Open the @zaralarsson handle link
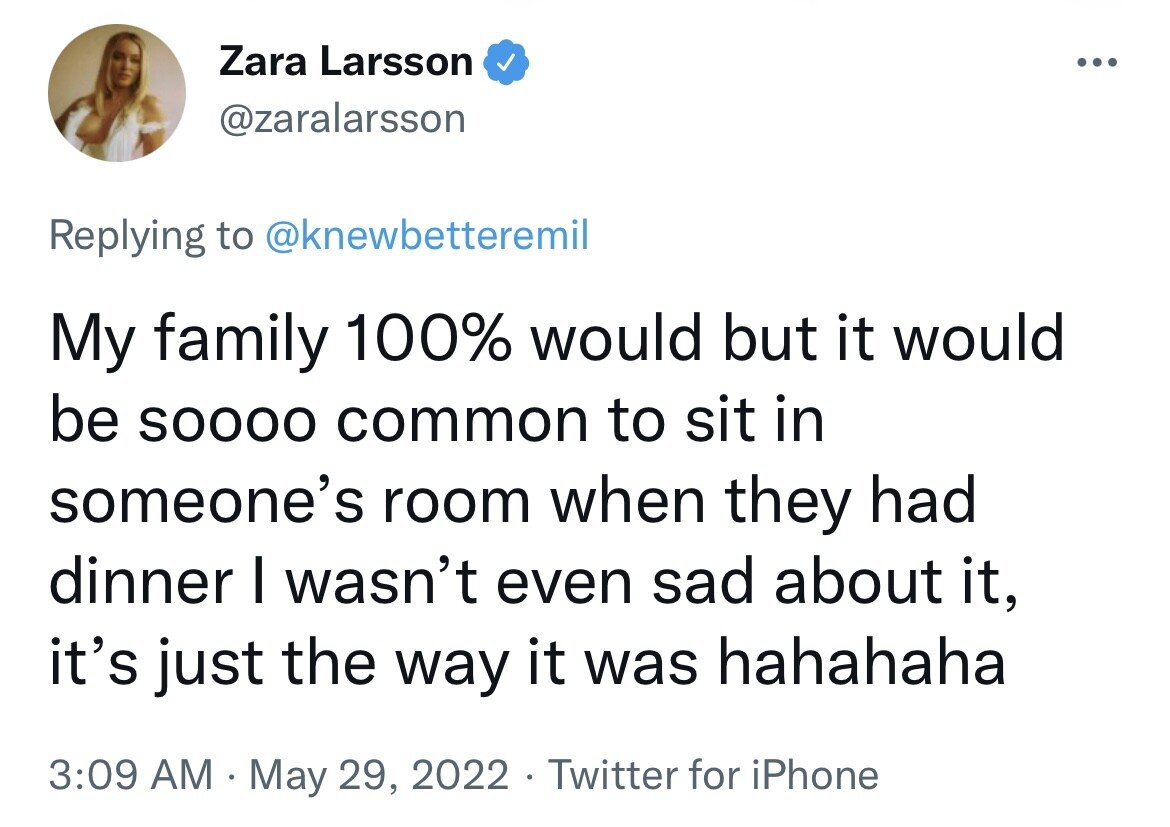This screenshot has height=827, width=1170. click(342, 119)
